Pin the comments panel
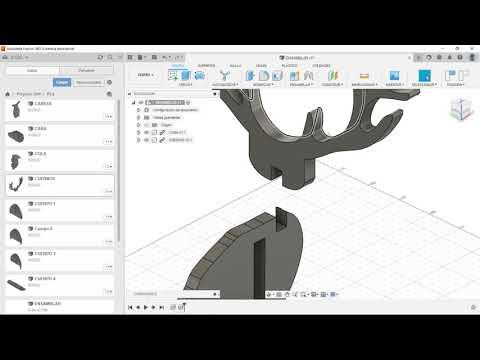The height and width of the screenshot is (360, 480). [215, 294]
